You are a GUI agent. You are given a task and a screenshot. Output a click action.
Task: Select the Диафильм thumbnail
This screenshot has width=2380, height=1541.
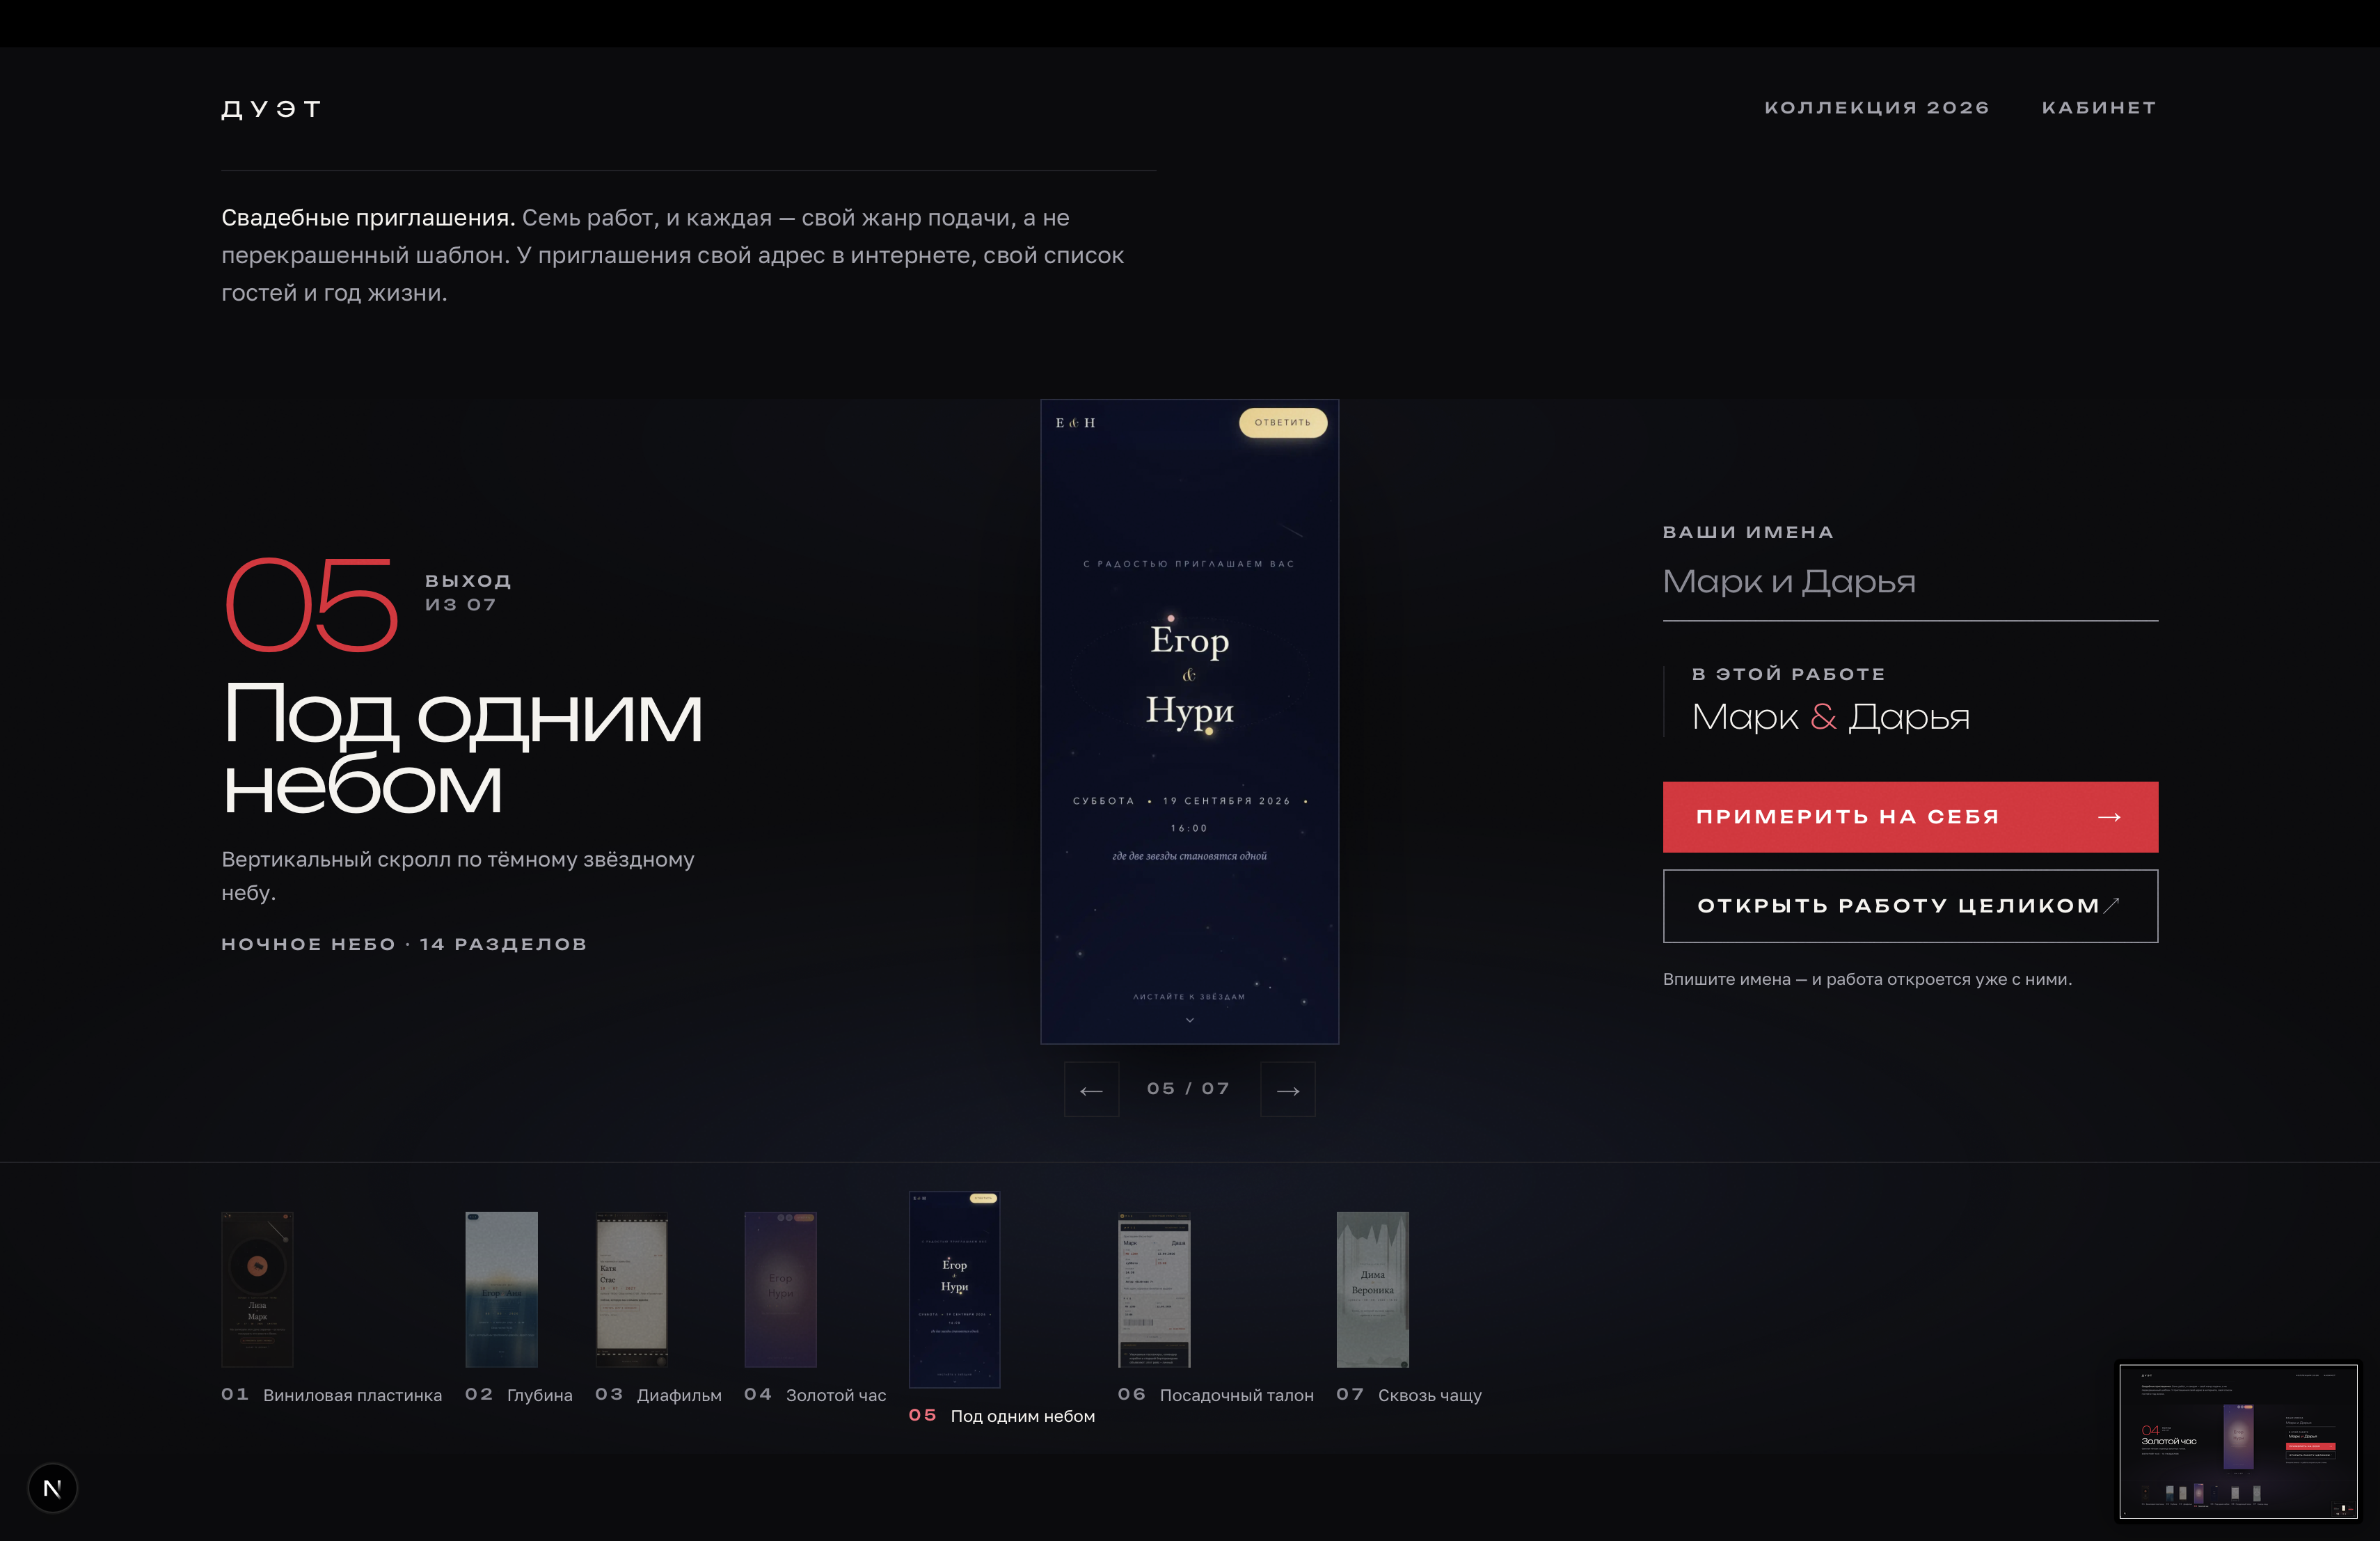pos(632,1289)
